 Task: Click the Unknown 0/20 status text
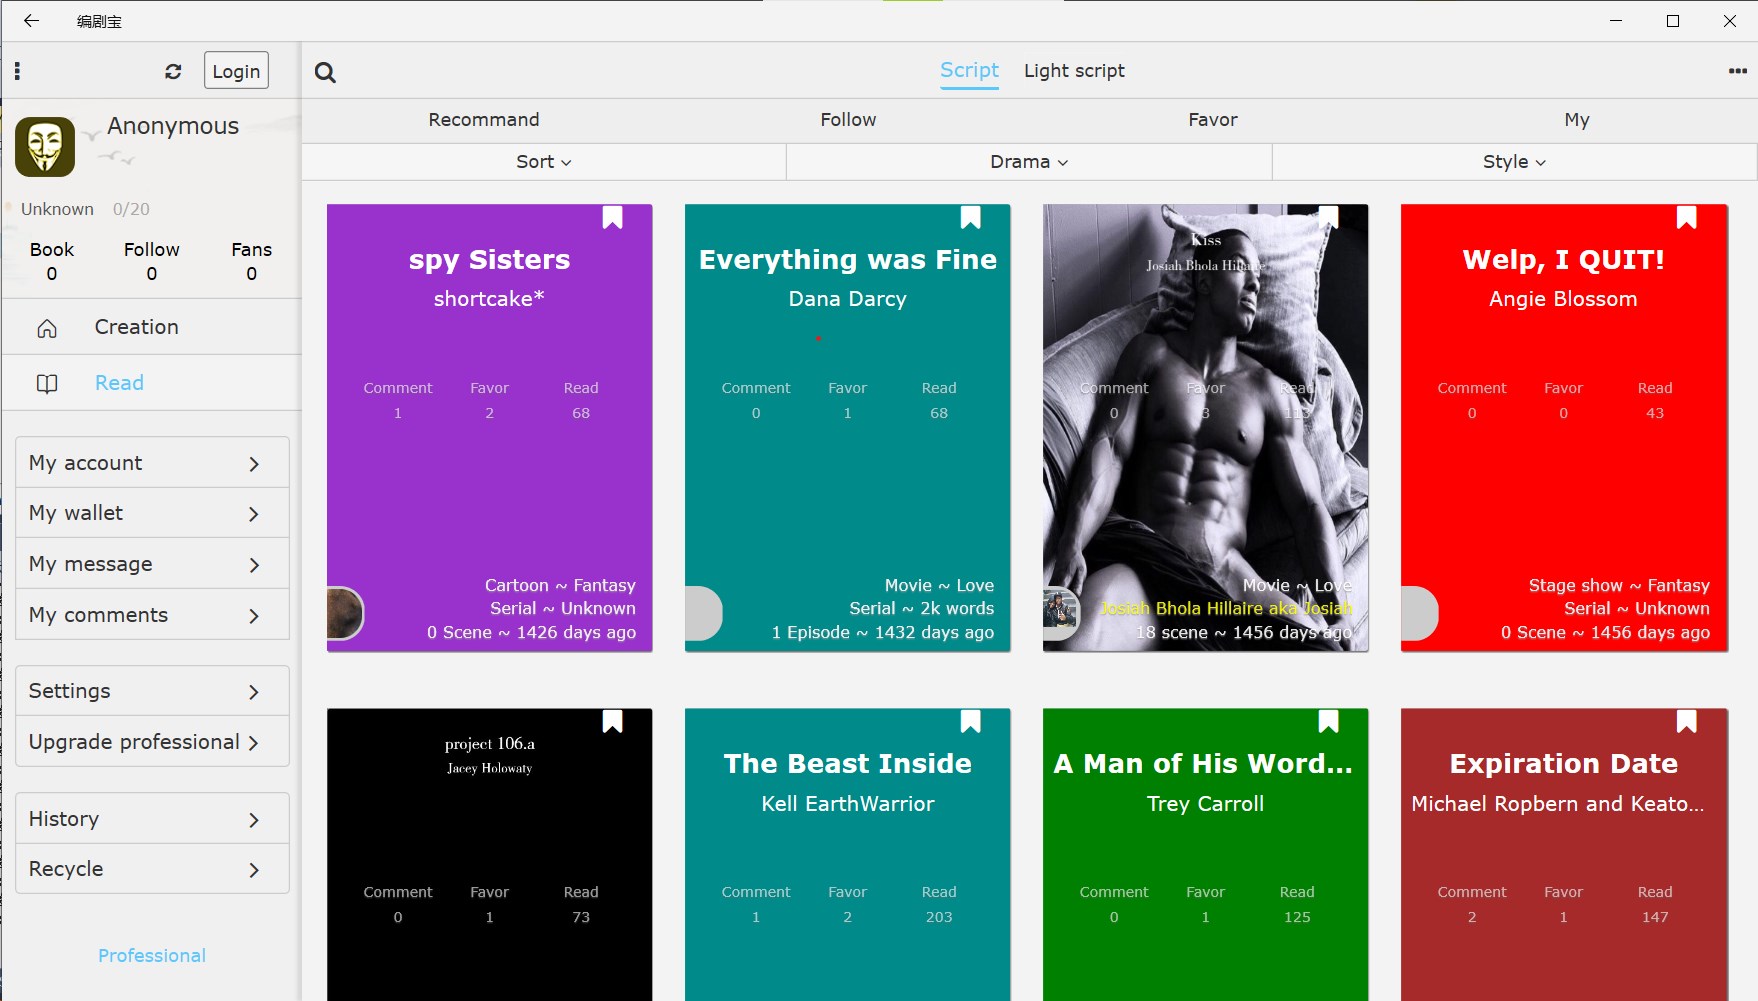(85, 209)
